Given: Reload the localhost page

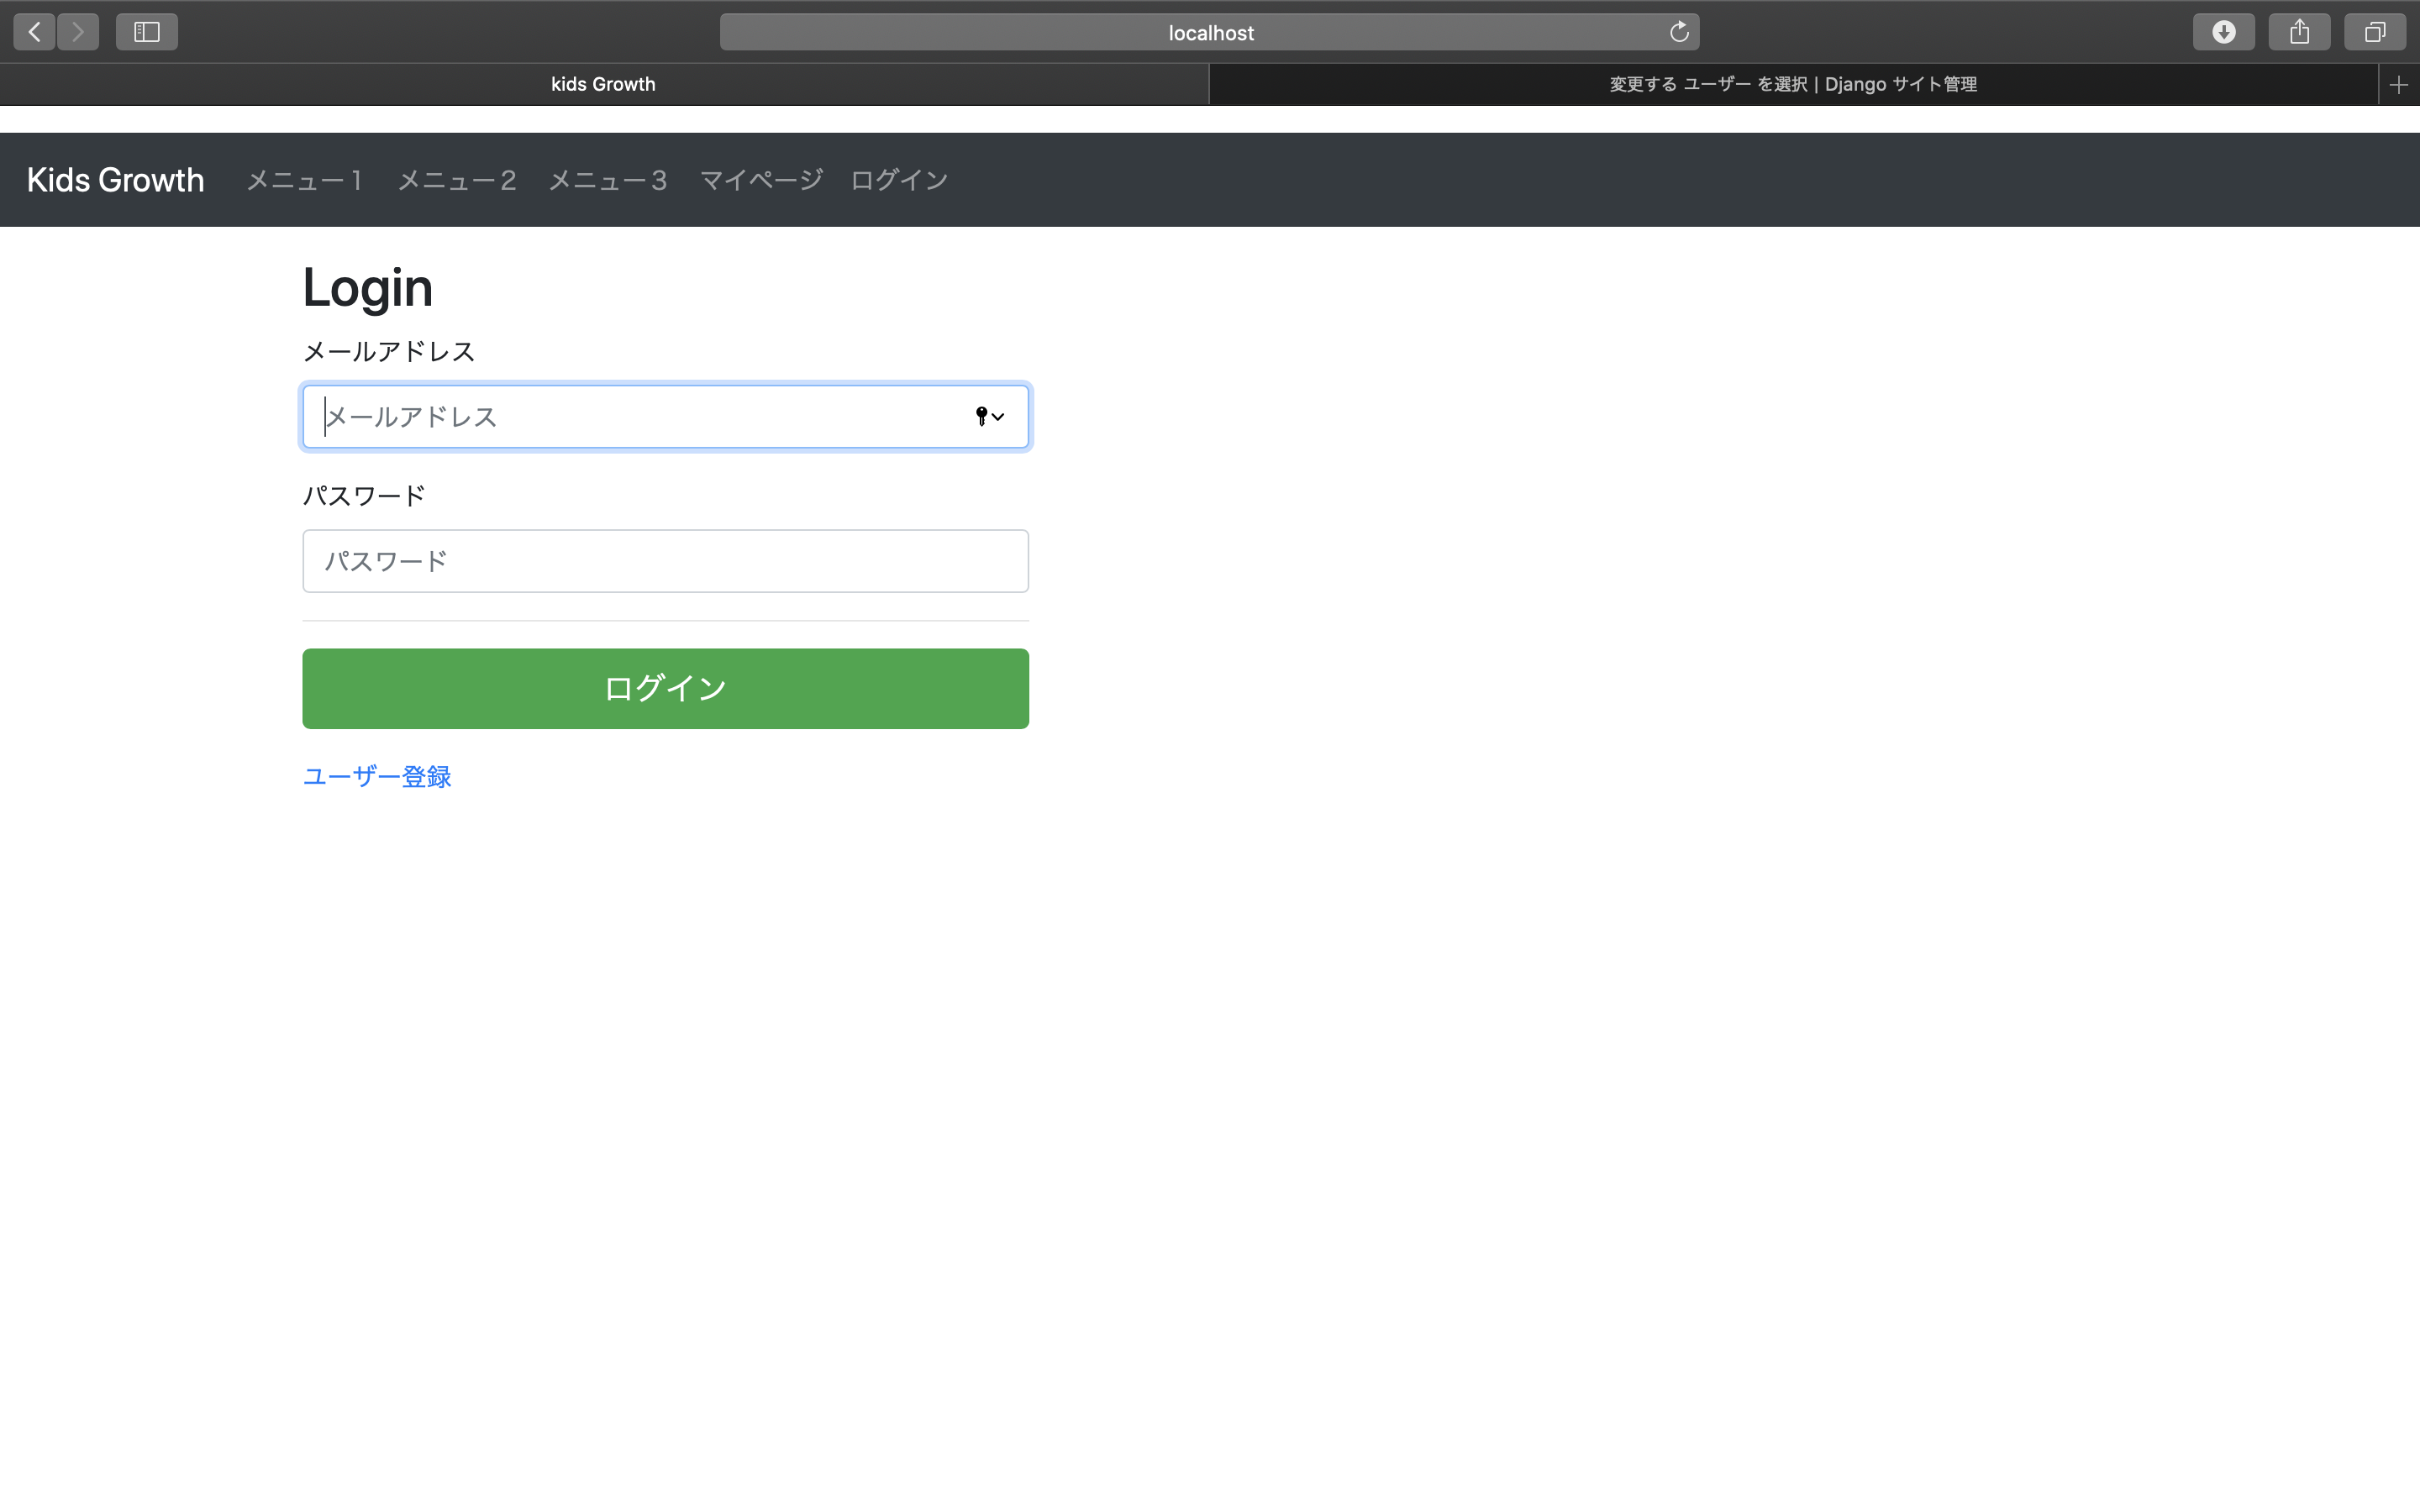Looking at the screenshot, I should [1679, 32].
